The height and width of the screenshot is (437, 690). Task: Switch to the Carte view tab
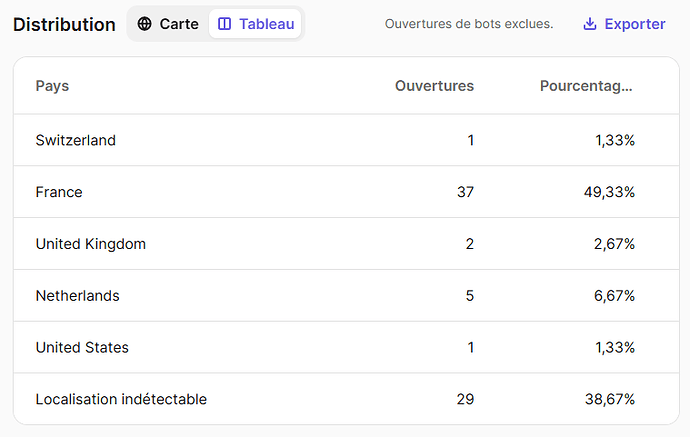coord(168,24)
